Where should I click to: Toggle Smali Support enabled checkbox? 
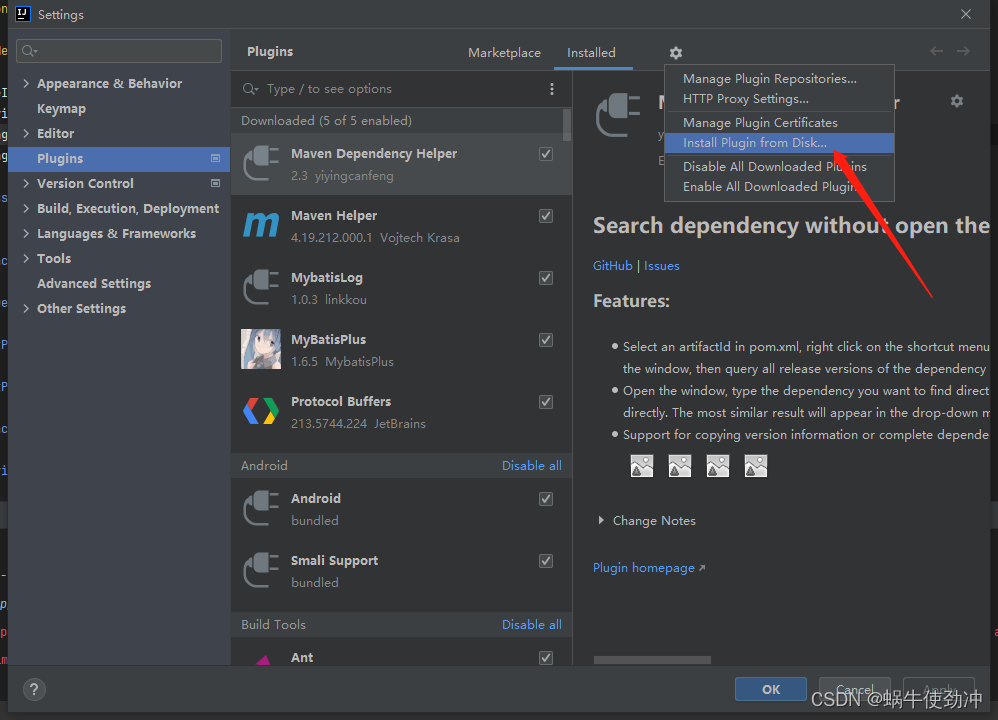click(x=546, y=561)
